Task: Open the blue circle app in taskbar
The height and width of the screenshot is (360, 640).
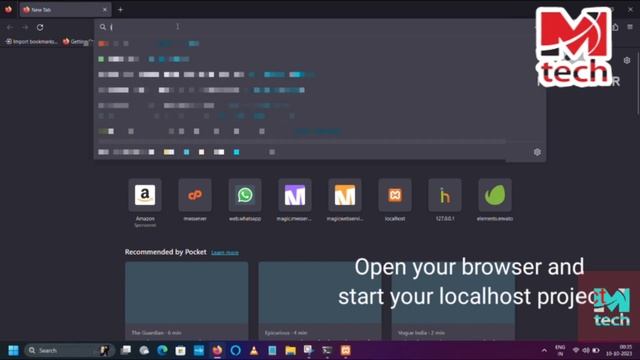Action: 236,350
